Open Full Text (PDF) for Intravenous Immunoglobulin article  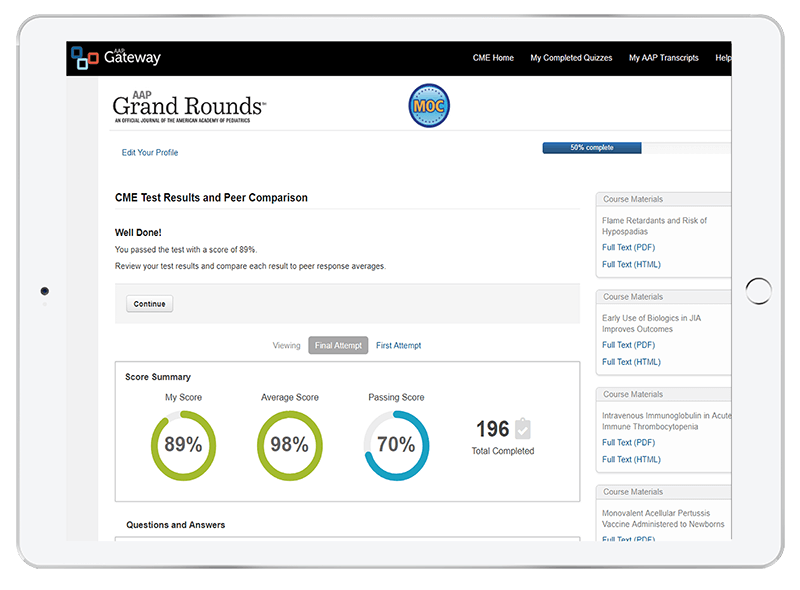pyautogui.click(x=631, y=442)
